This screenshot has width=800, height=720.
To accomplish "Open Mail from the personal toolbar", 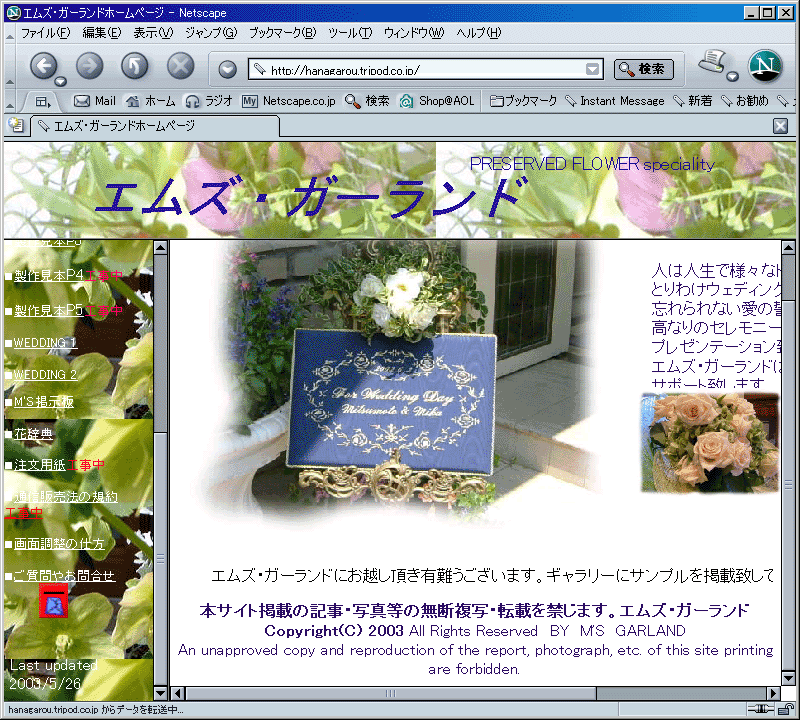I will tap(95, 101).
